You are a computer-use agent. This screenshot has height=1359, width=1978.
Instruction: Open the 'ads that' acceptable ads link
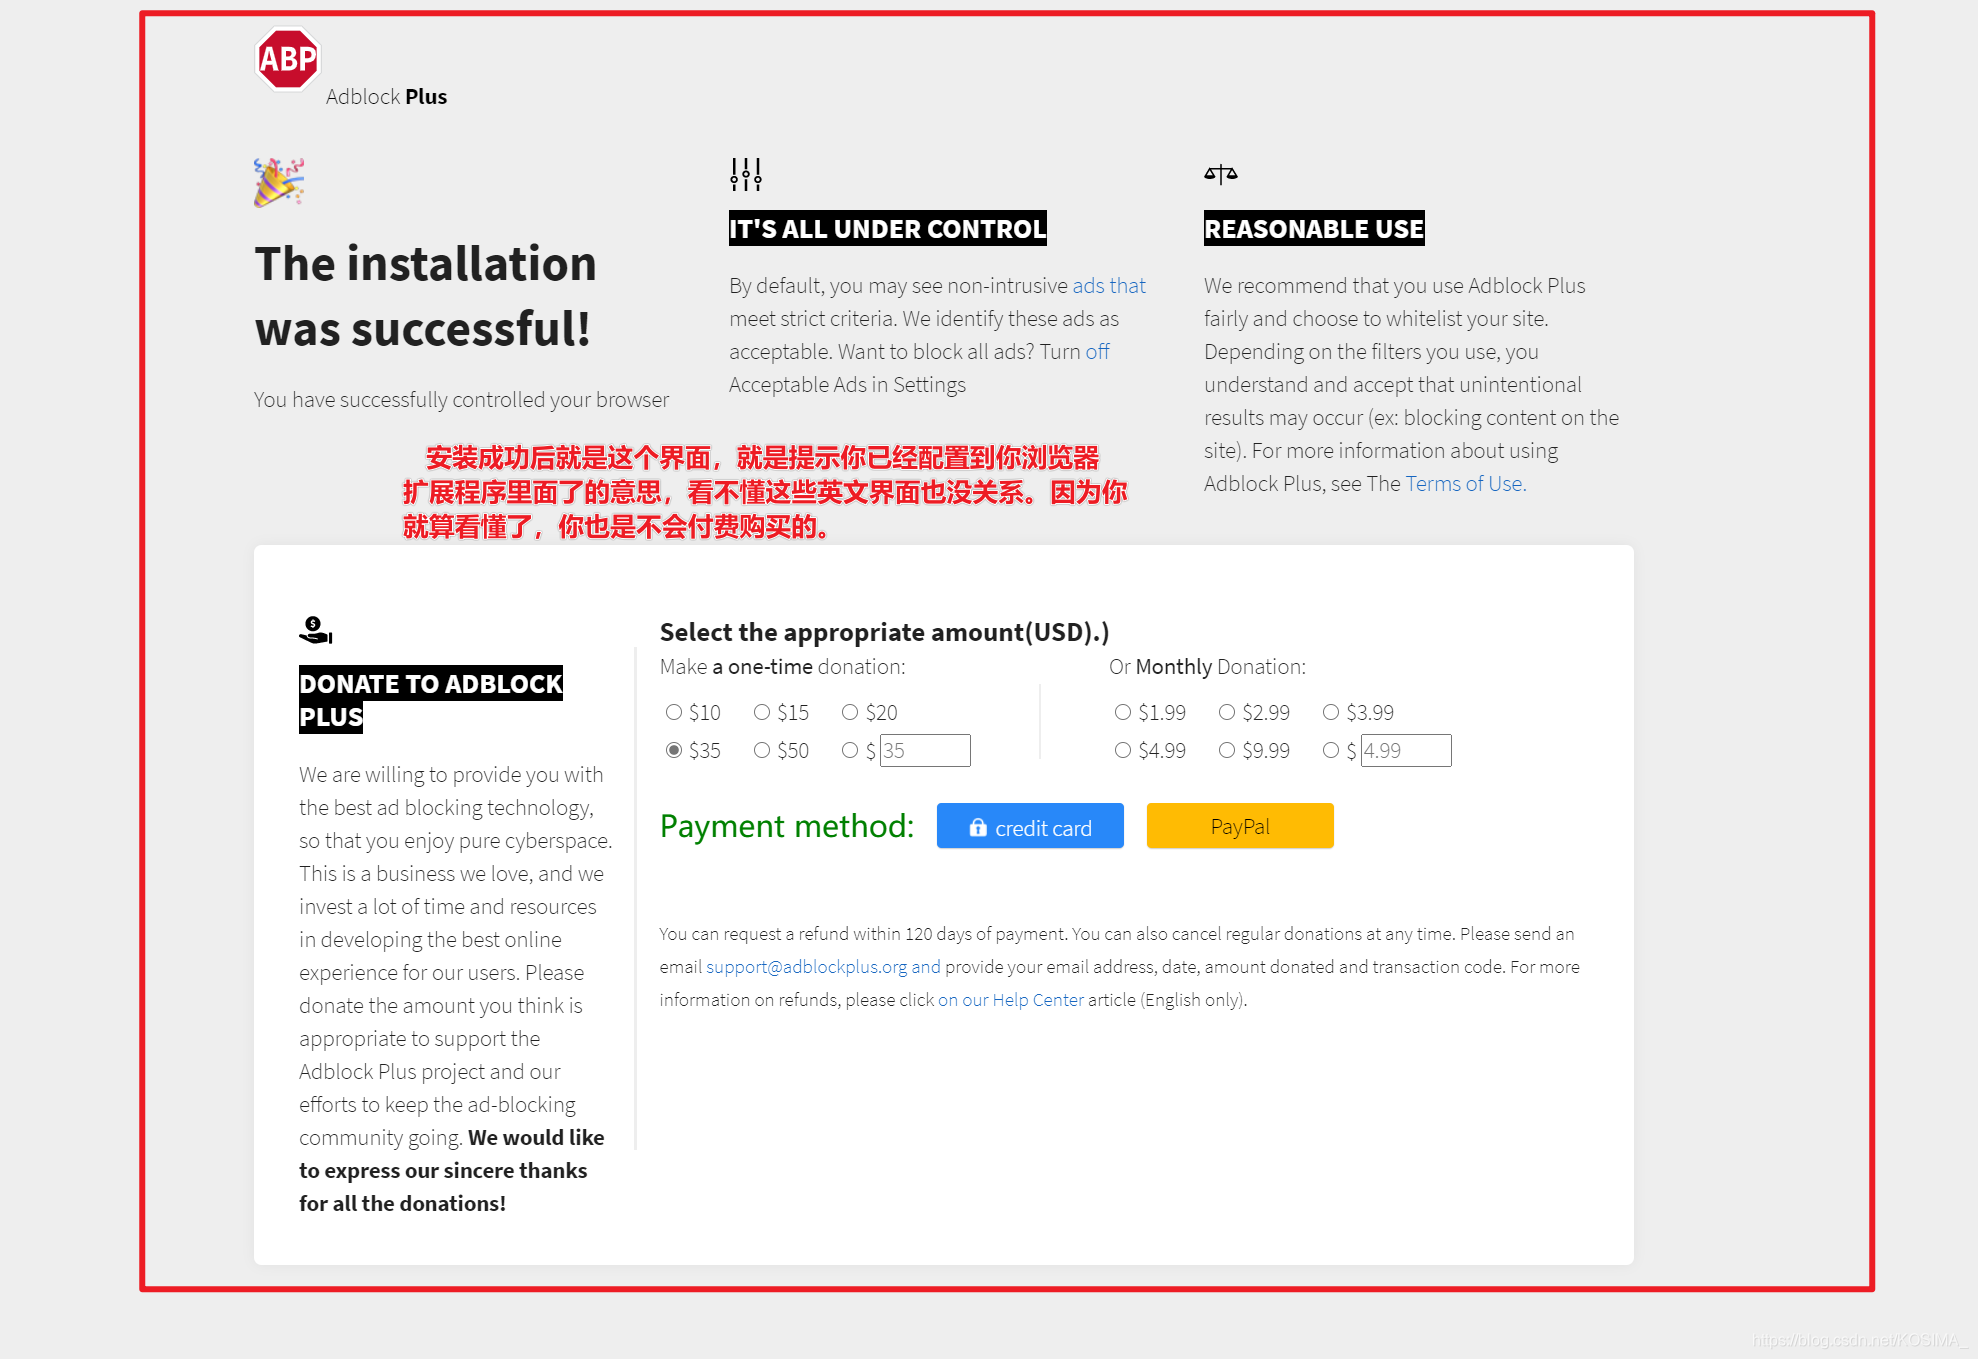1109,286
